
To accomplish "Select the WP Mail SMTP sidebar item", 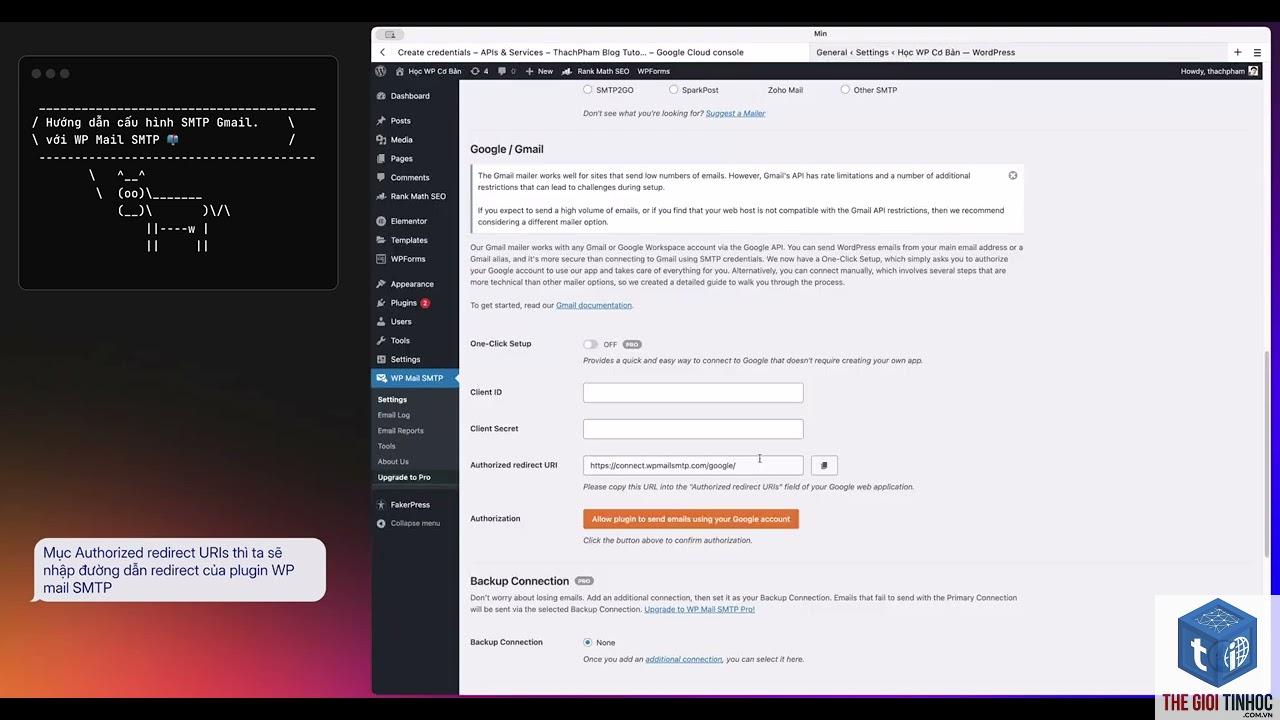I will click(x=416, y=378).
